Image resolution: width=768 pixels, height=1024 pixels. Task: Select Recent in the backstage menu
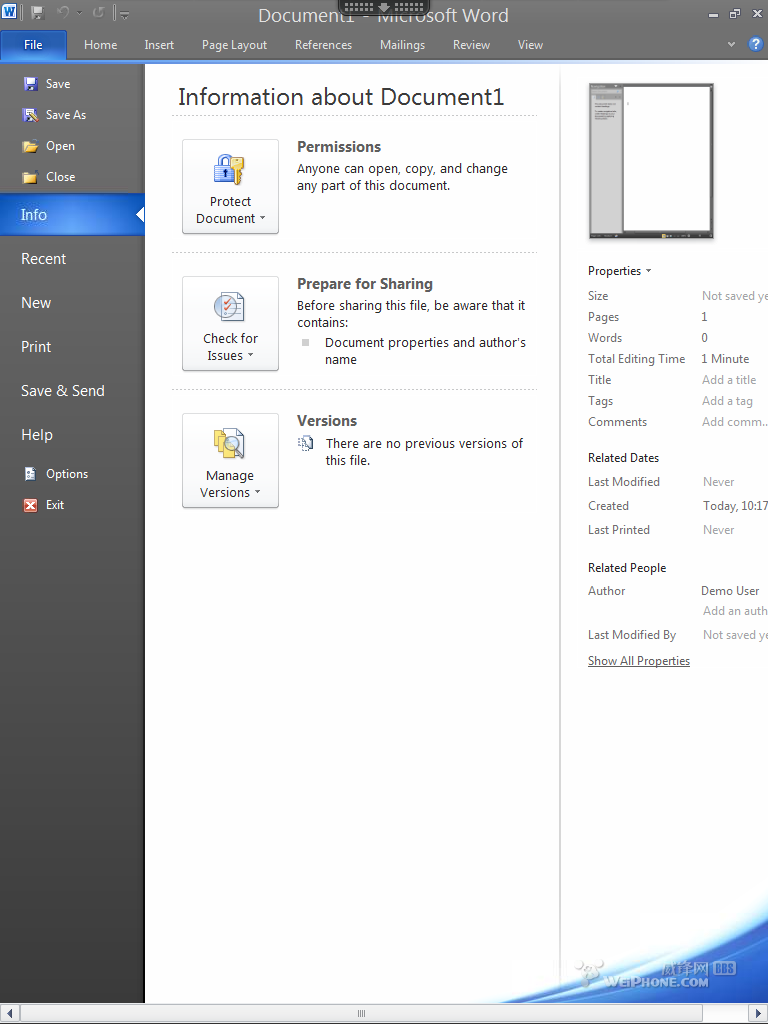44,259
